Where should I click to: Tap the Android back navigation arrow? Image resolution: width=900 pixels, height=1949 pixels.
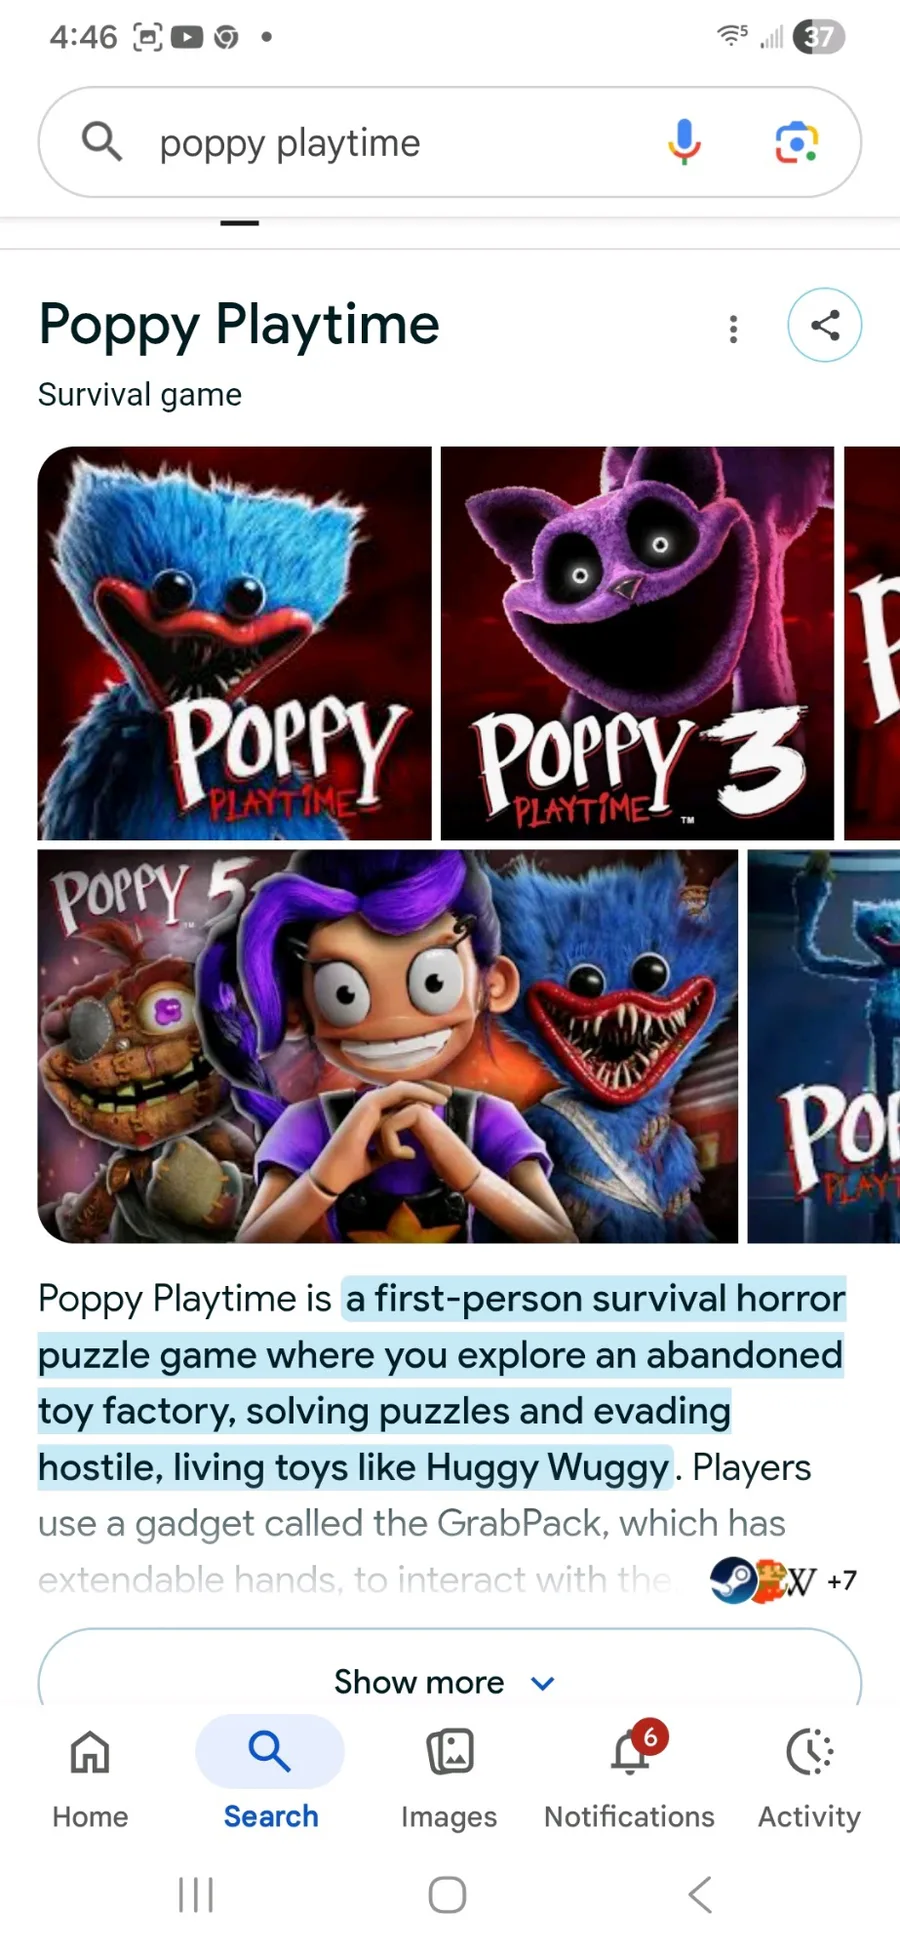tap(700, 1894)
